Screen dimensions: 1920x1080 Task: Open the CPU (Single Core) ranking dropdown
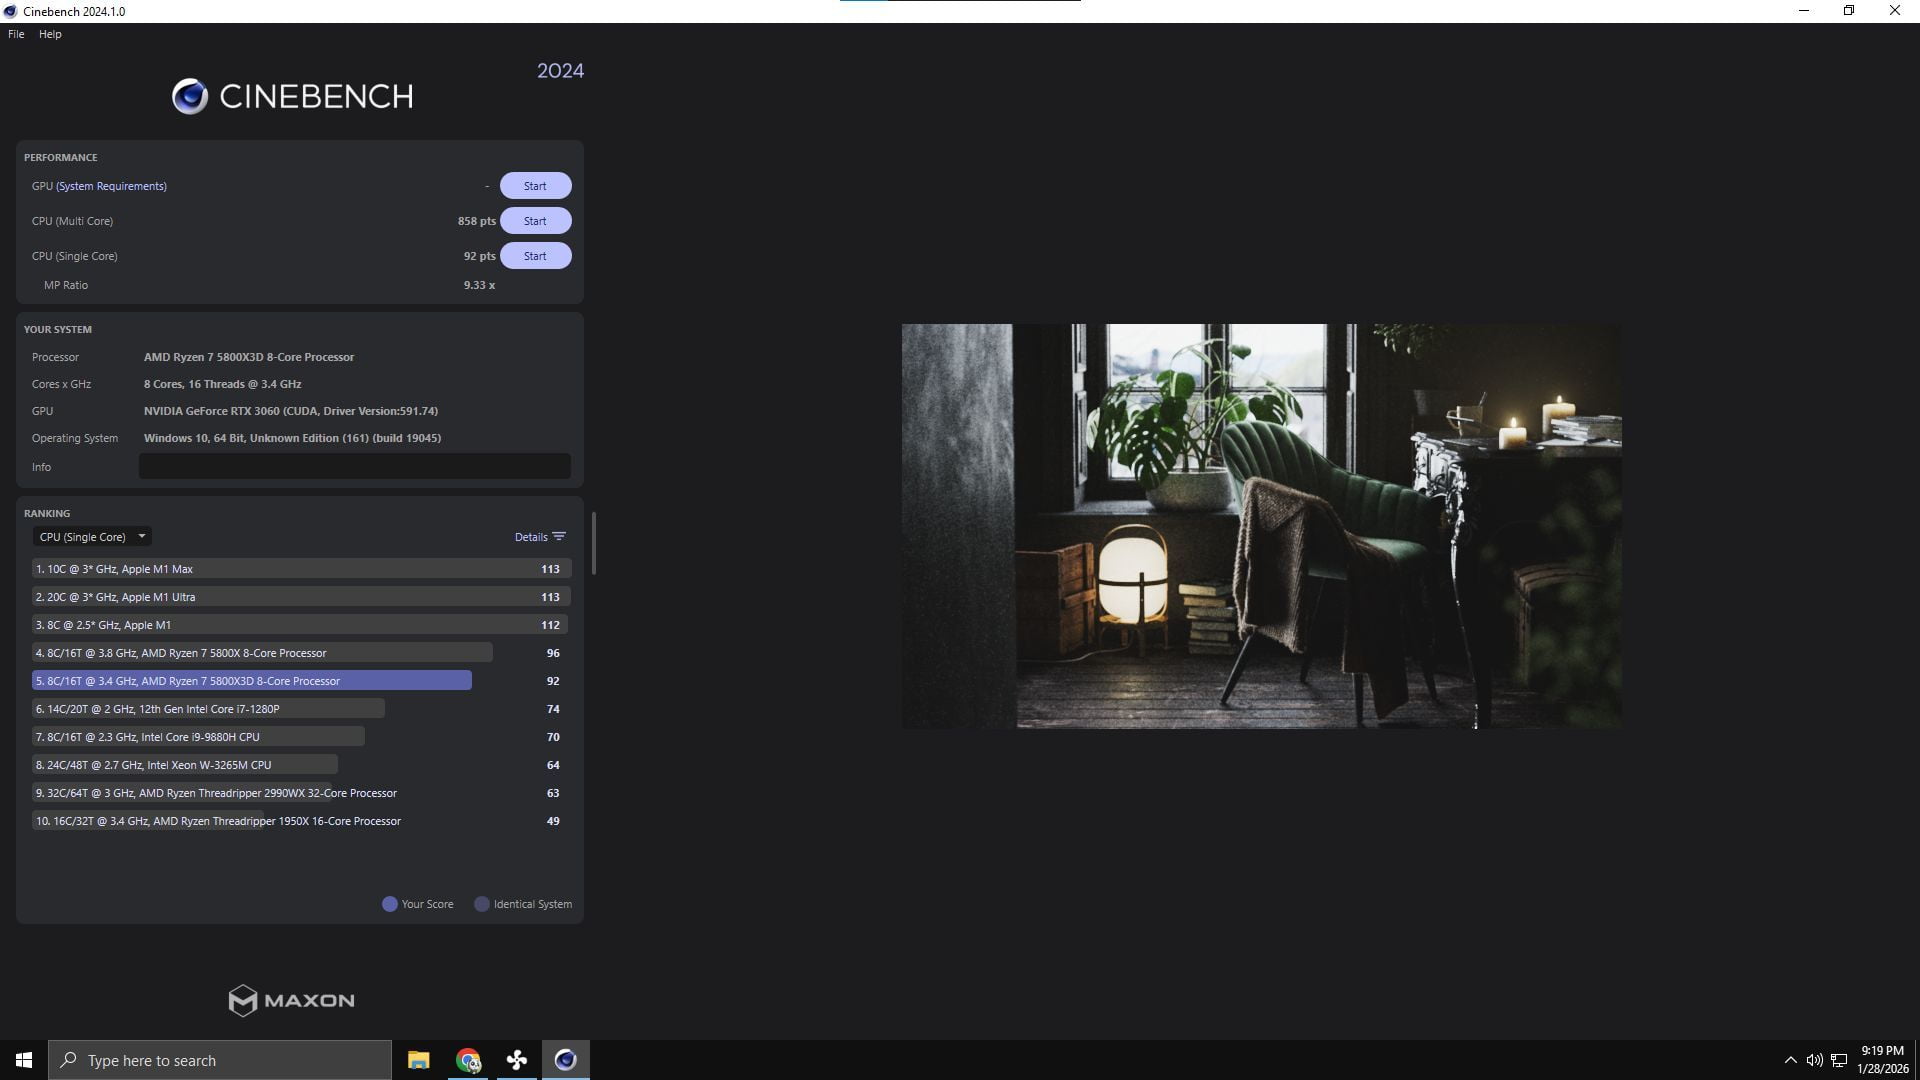pyautogui.click(x=92, y=537)
